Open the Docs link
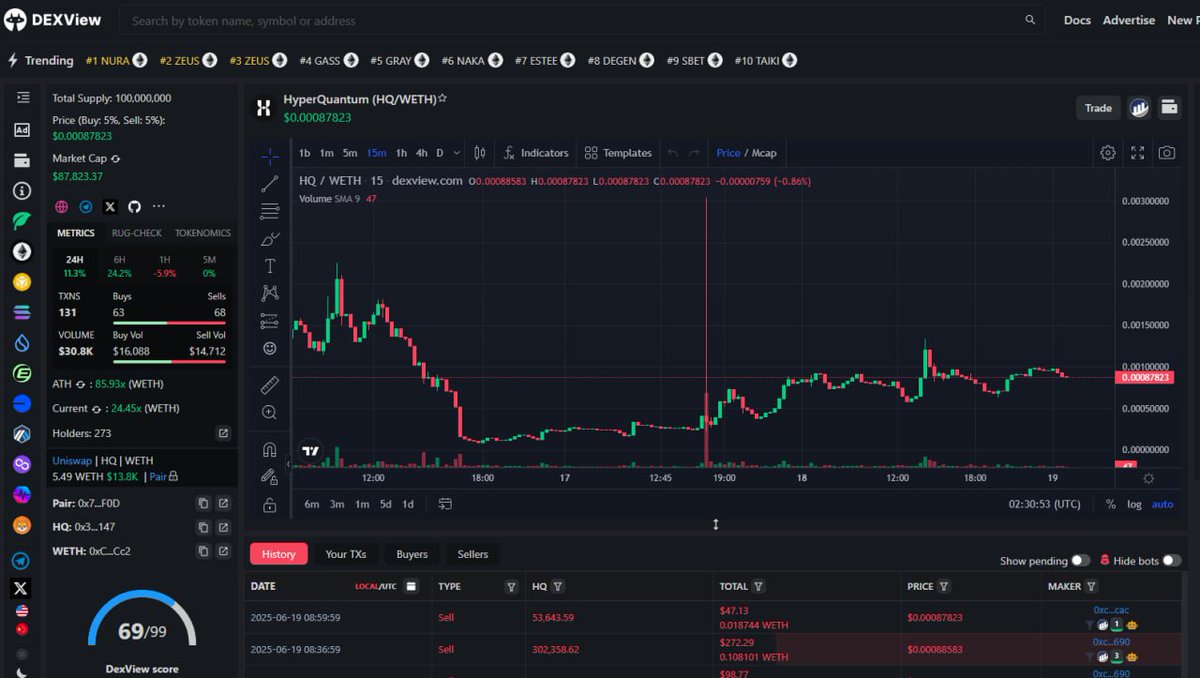 tap(1077, 20)
